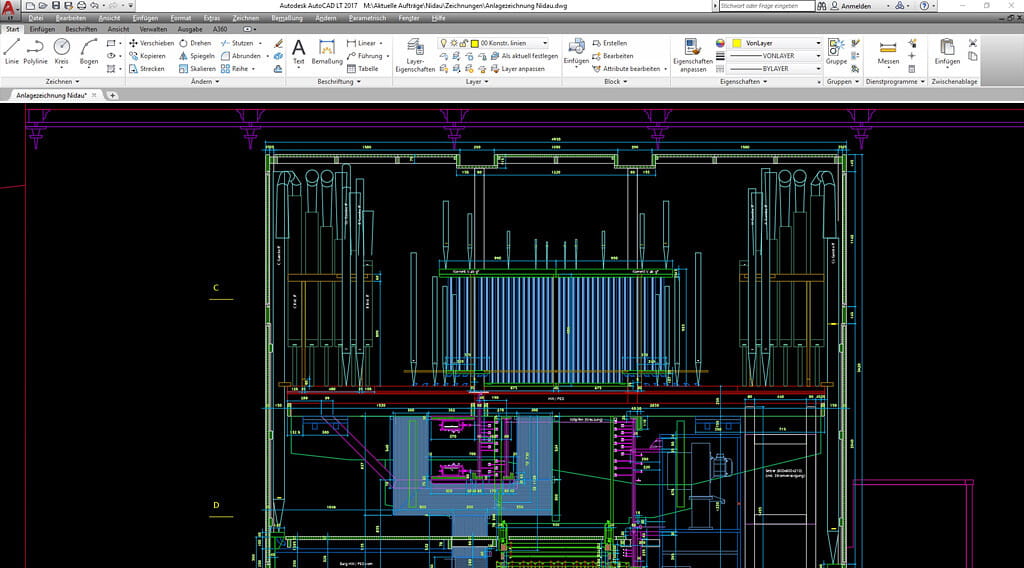Switch to the Beschriften ribbon tab
This screenshot has height=568, width=1024.
pos(81,29)
